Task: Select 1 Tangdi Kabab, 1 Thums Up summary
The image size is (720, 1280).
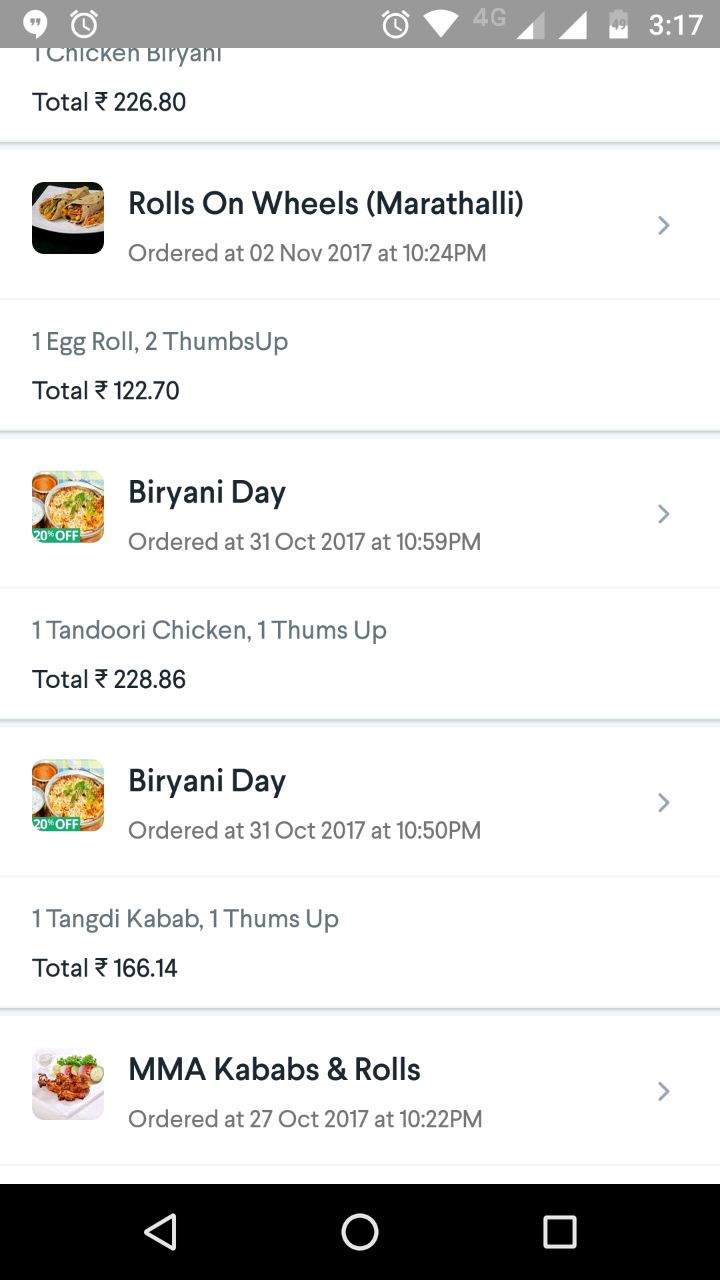Action: [185, 918]
